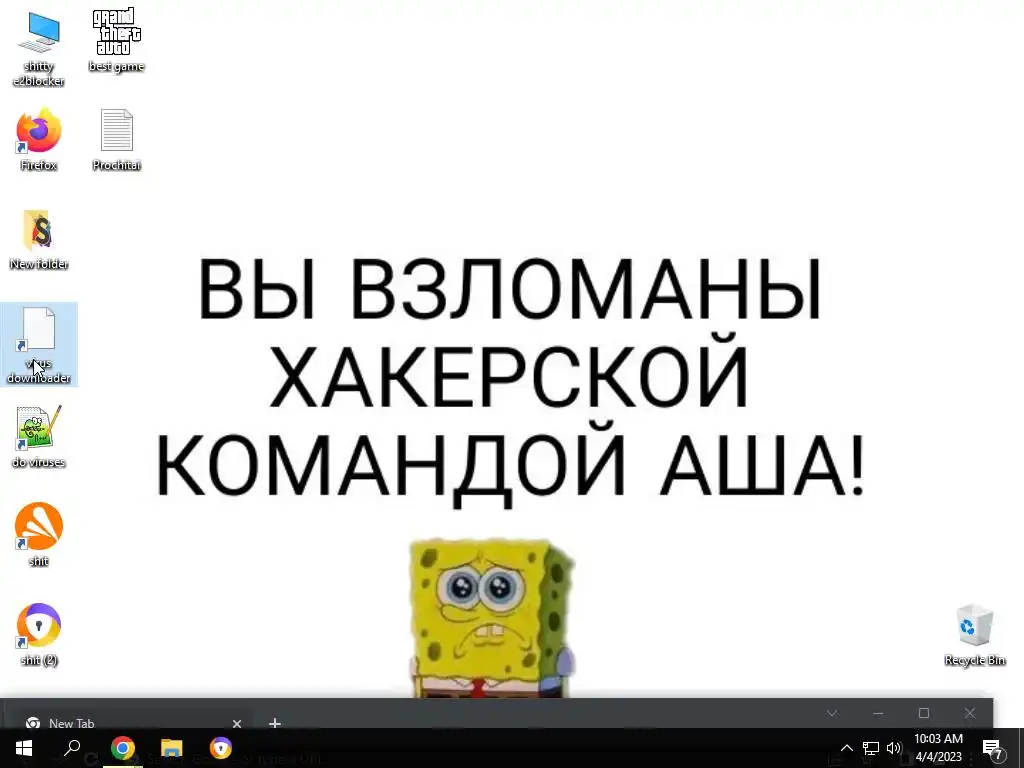Open the Windows Start menu
1024x768 pixels.
point(24,748)
